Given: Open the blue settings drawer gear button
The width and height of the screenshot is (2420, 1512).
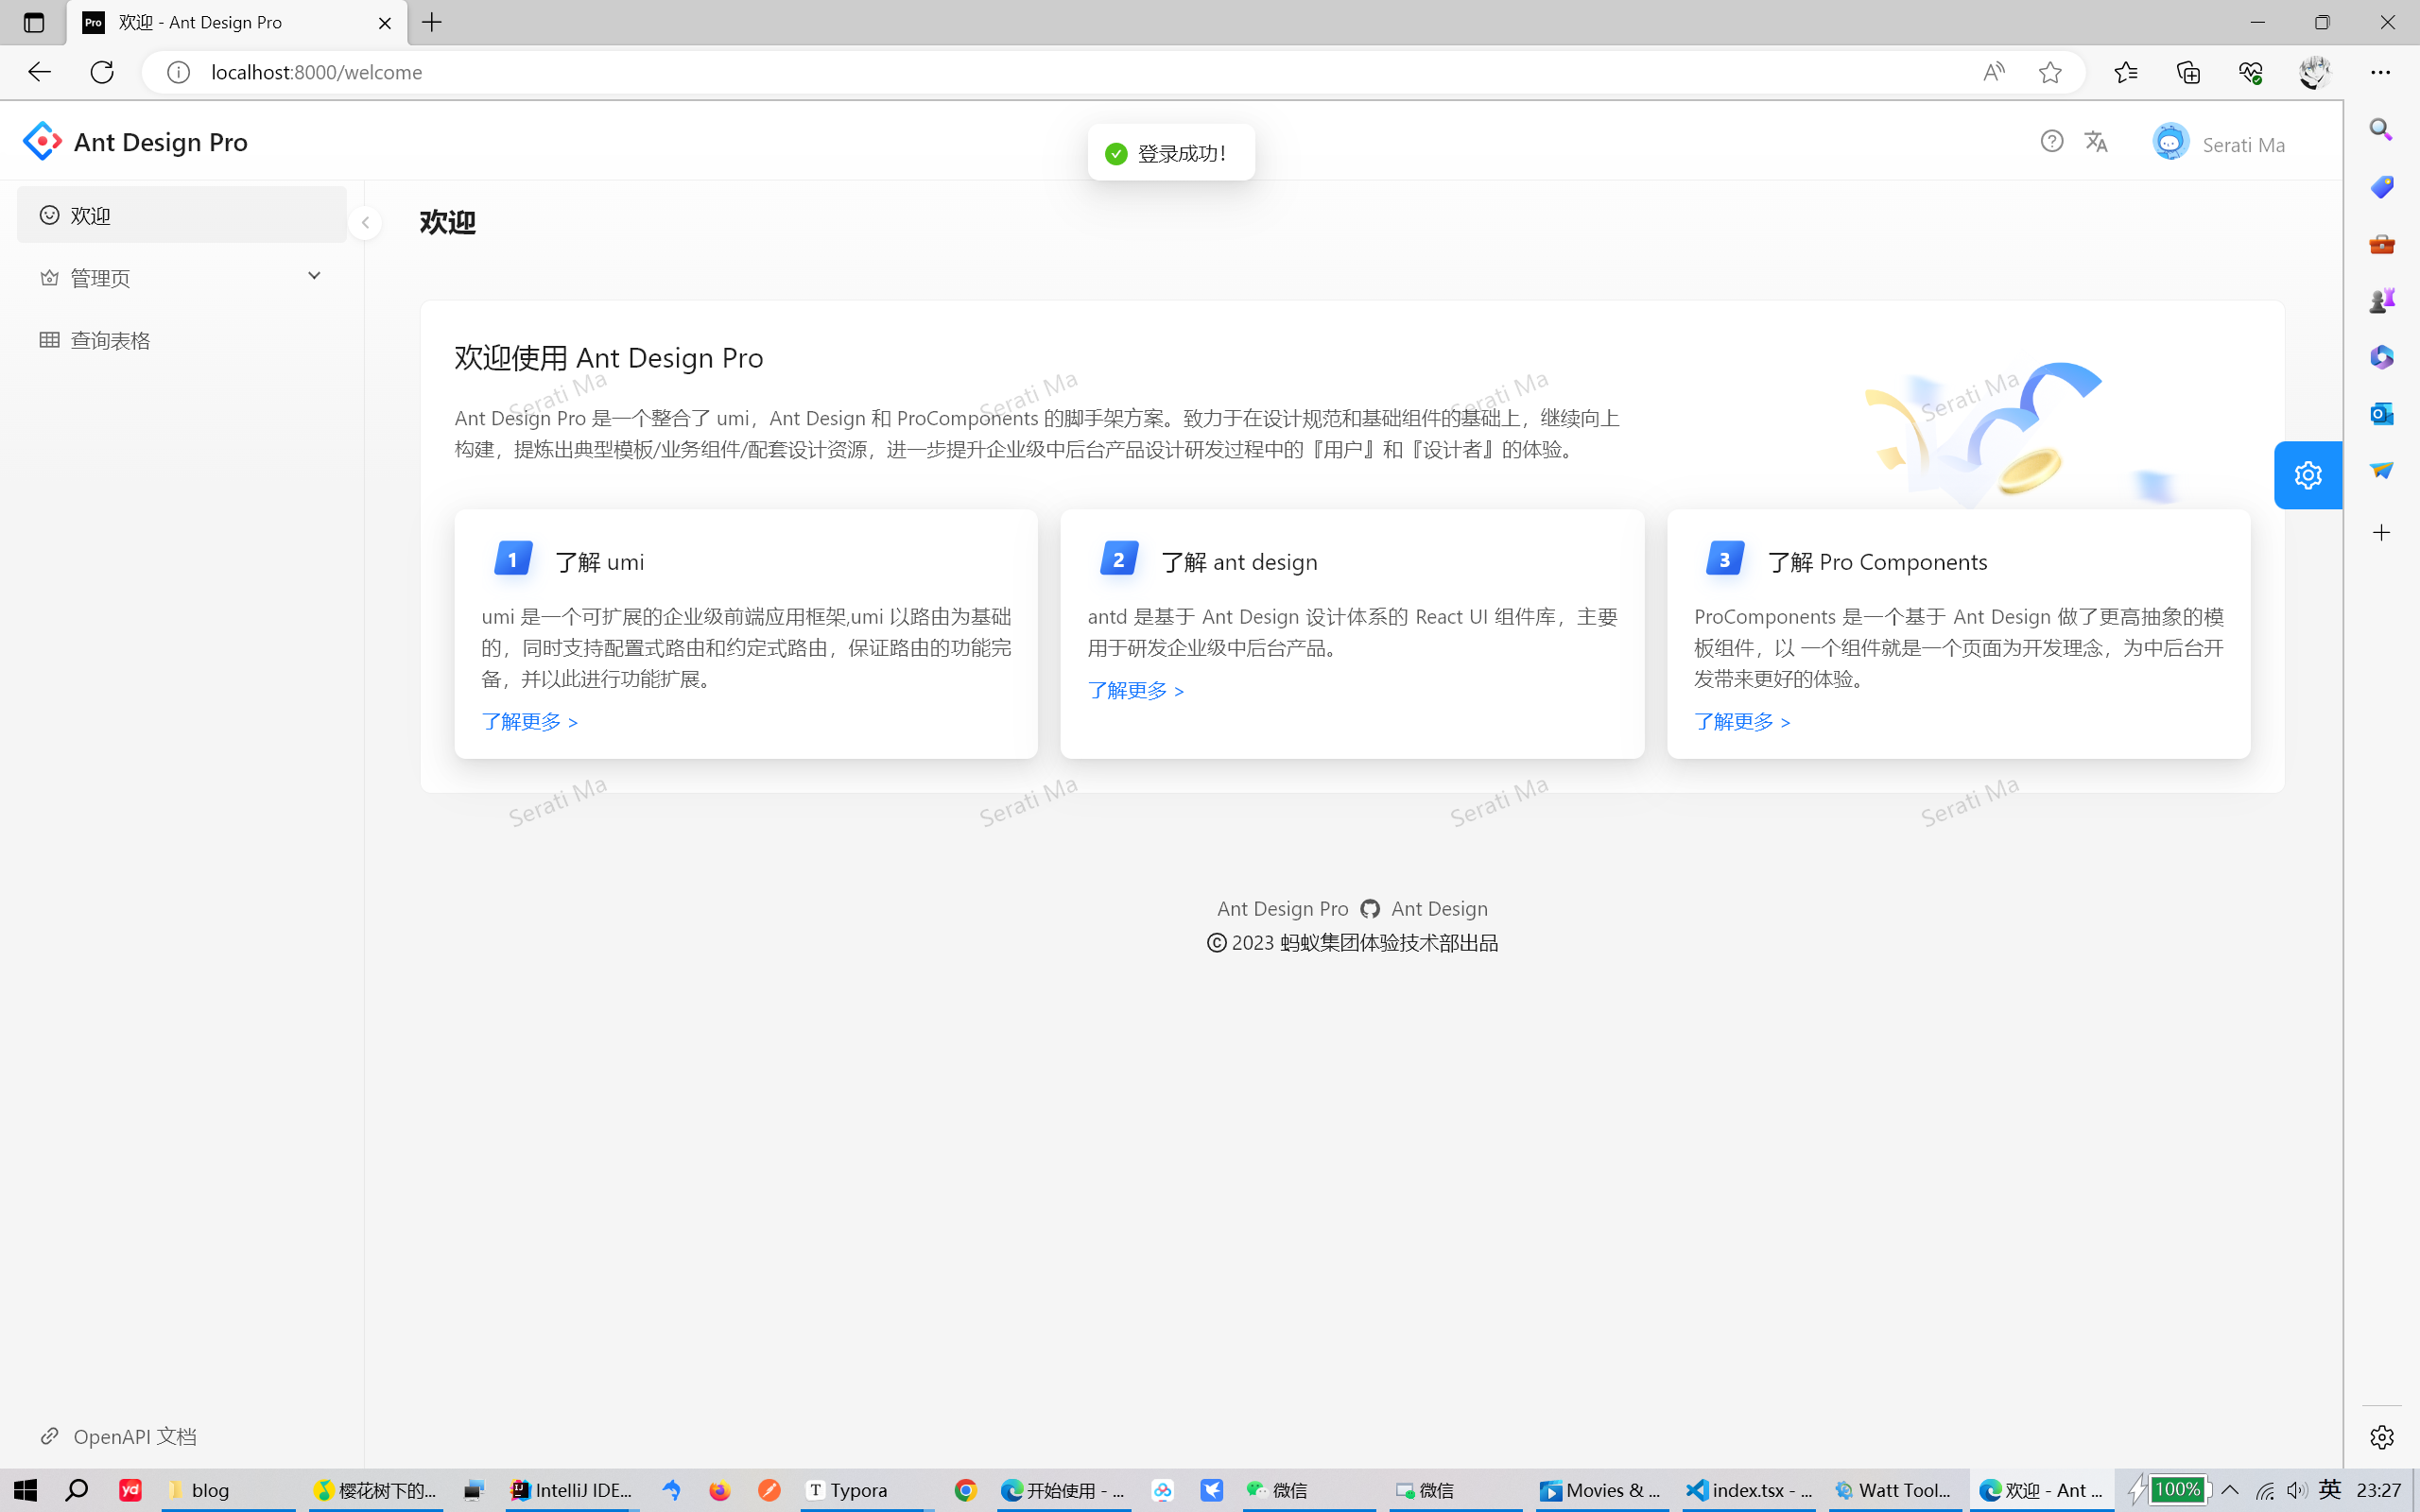Looking at the screenshot, I should [2308, 475].
